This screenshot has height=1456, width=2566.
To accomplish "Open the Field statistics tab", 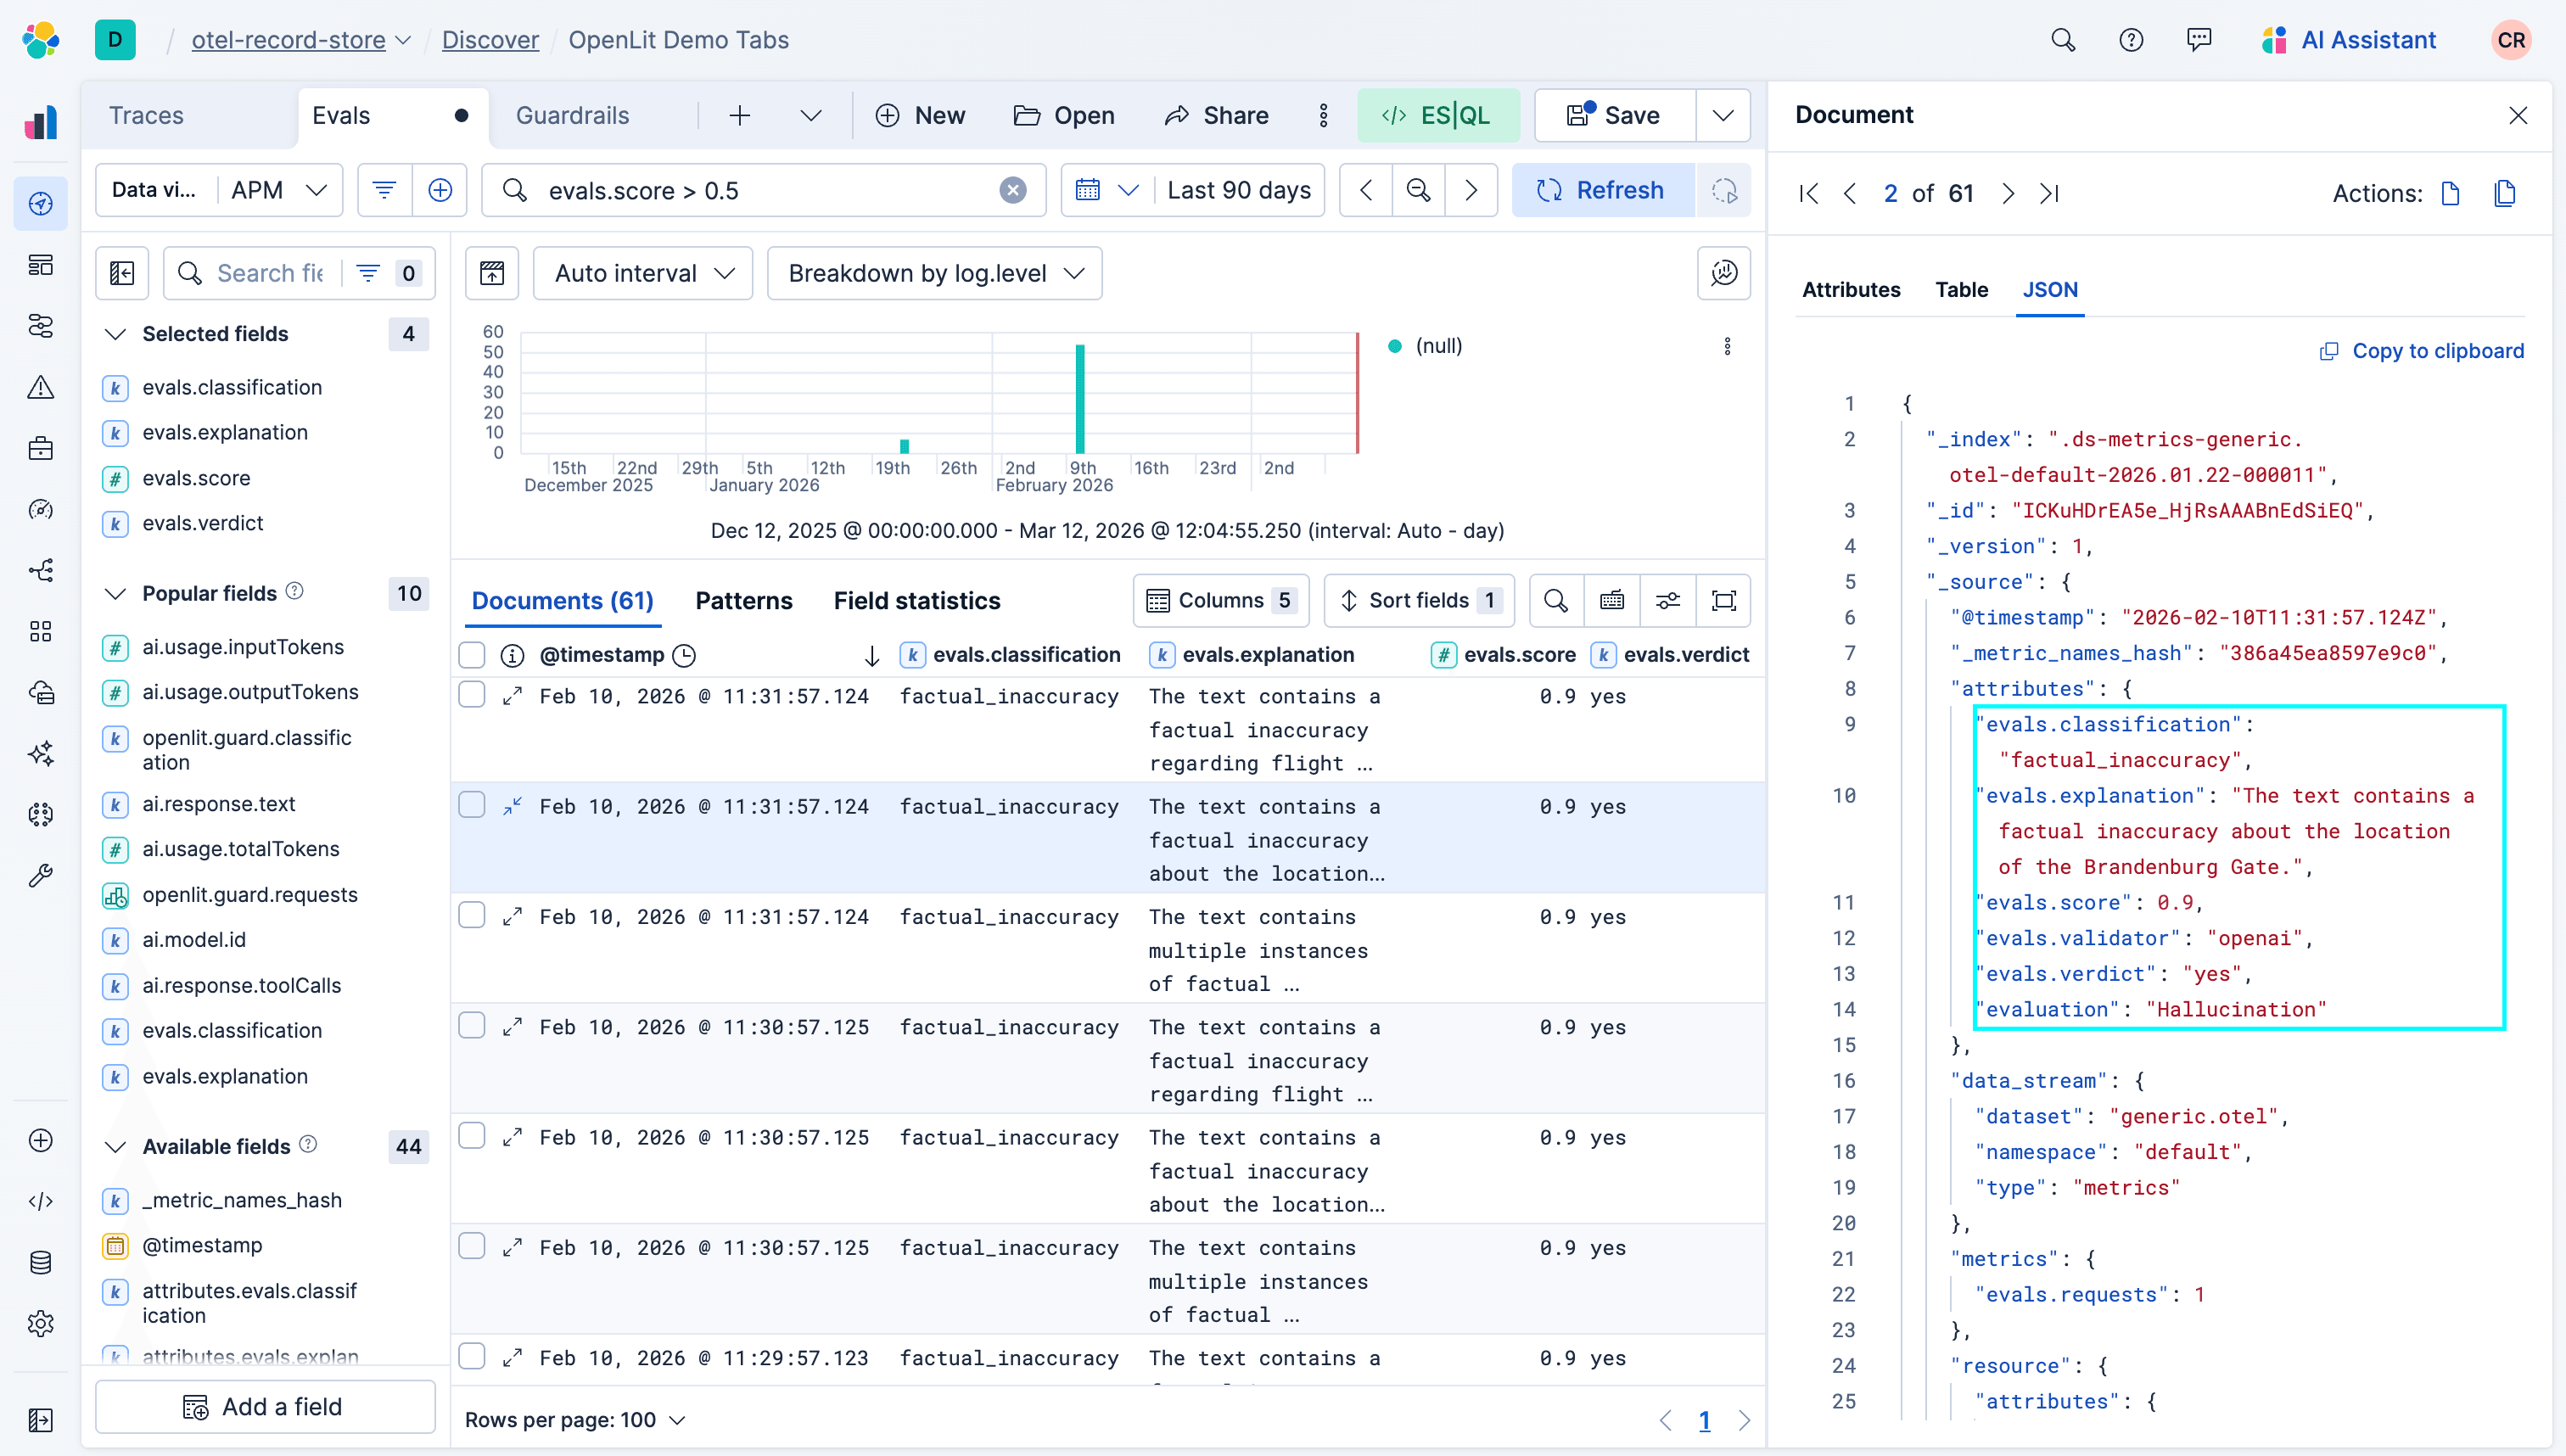I will point(916,600).
